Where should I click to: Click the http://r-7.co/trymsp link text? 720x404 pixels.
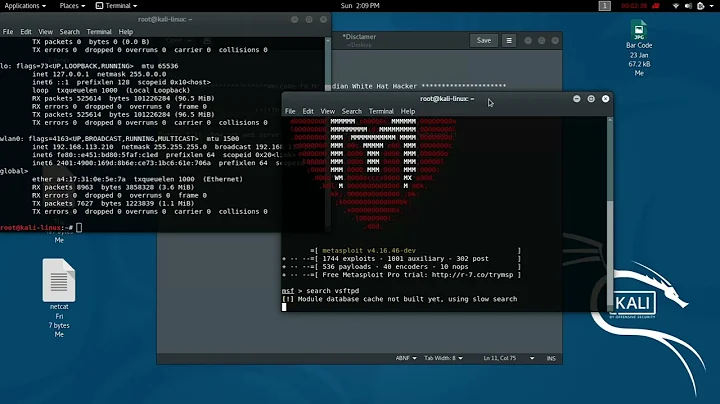pos(472,275)
